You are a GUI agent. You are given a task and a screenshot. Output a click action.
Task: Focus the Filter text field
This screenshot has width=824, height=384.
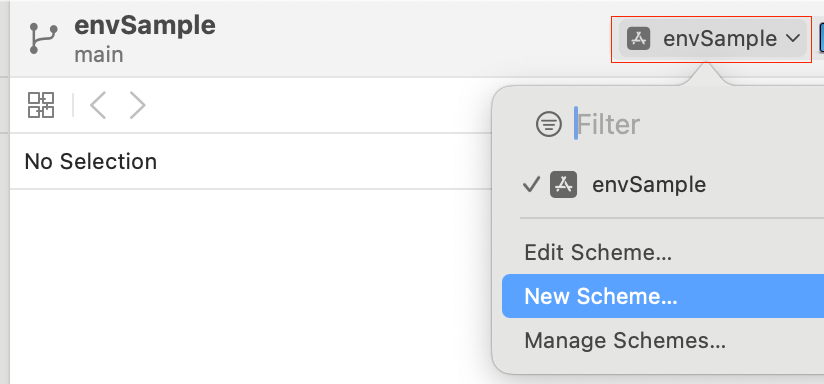[x=699, y=124]
